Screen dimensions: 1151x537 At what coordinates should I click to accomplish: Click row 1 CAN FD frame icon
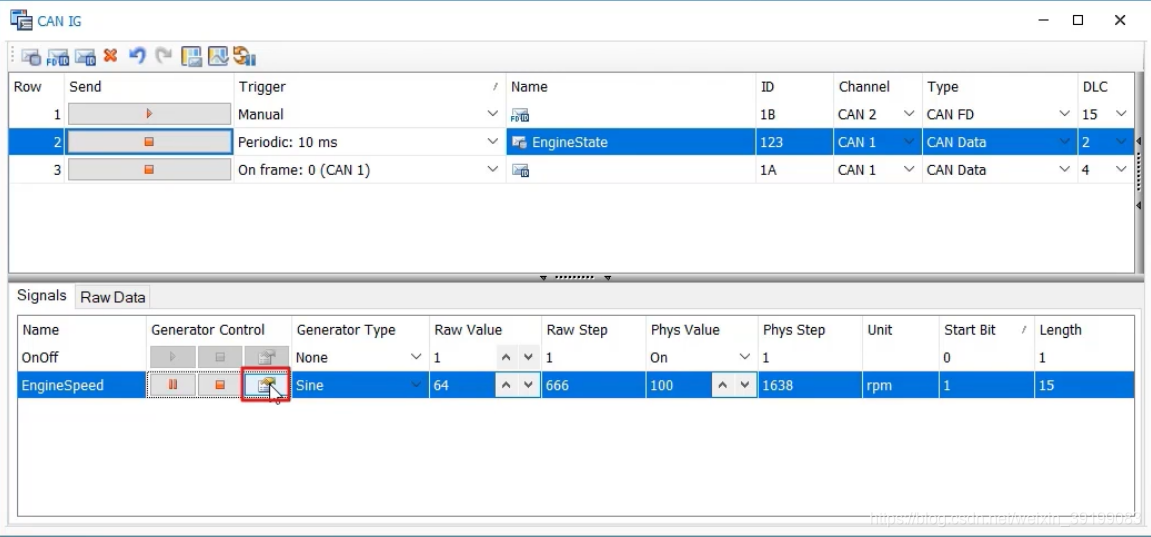[520, 115]
